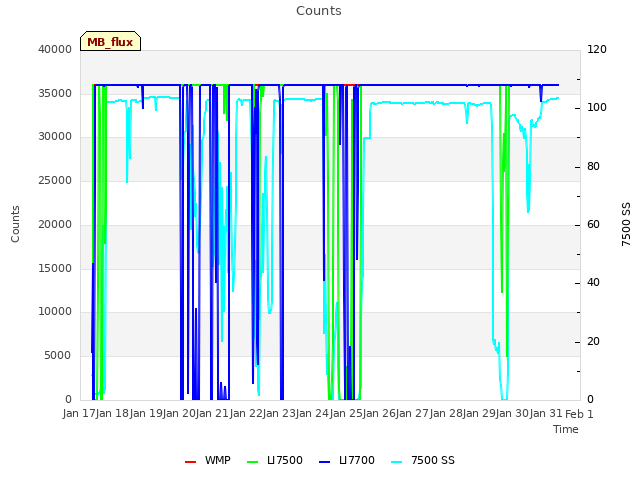
Task: Click the 20 tick on right axis
Action: [x=593, y=341]
